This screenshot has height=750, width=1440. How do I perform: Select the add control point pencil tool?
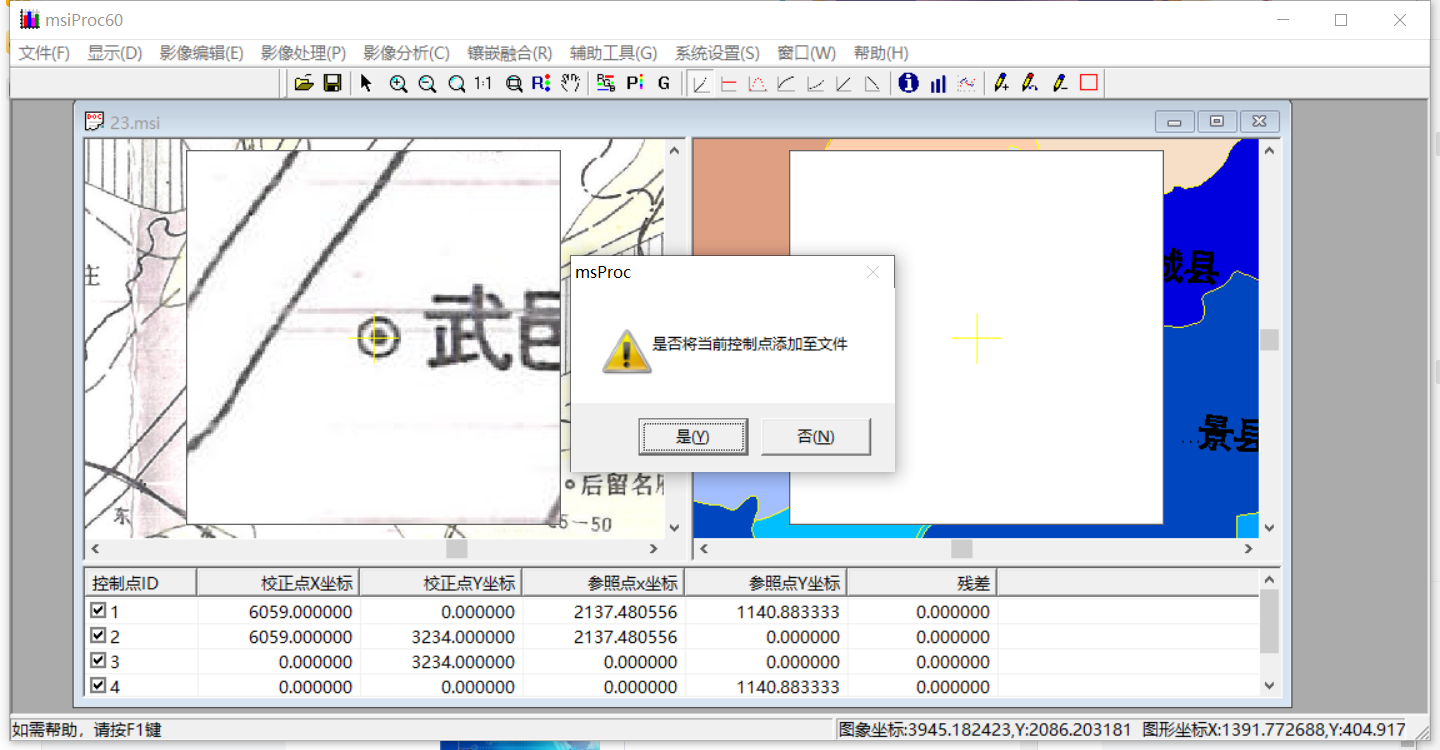(1002, 83)
